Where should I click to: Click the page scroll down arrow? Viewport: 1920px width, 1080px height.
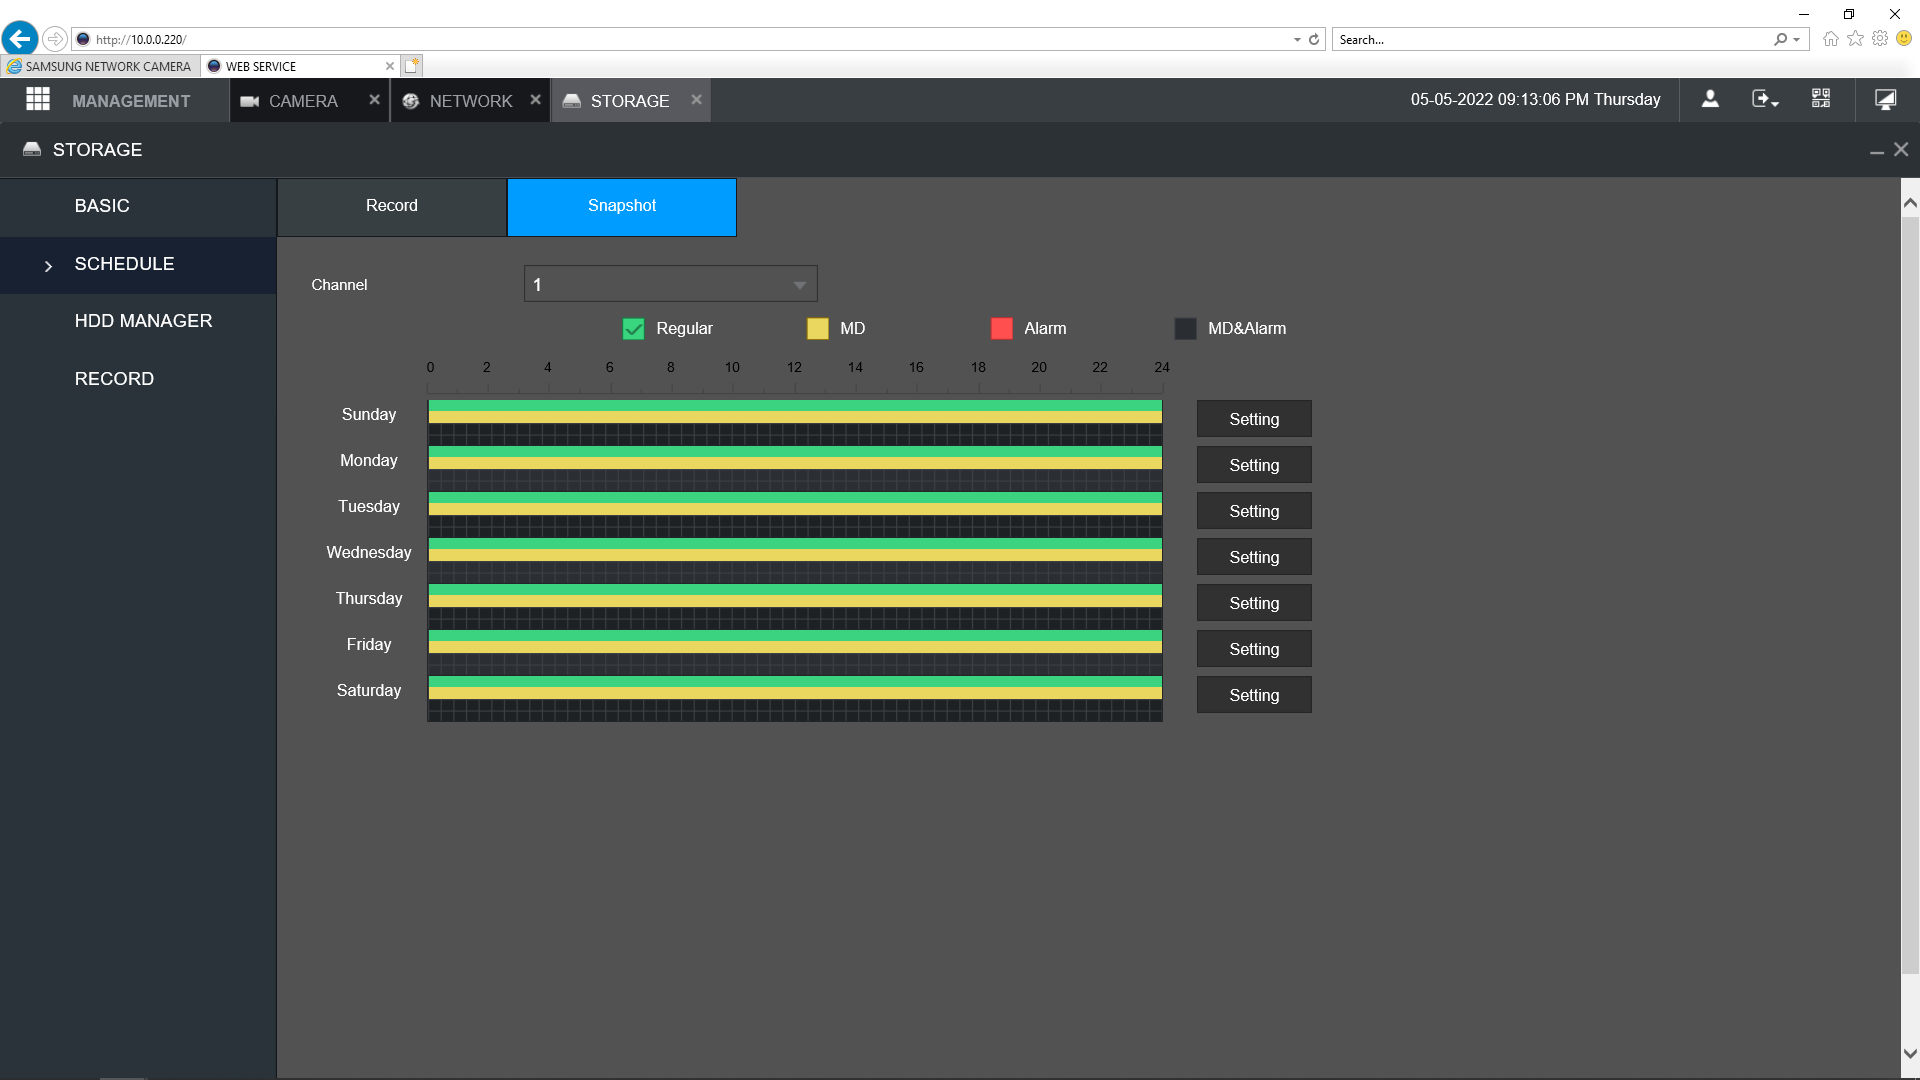1910,1053
